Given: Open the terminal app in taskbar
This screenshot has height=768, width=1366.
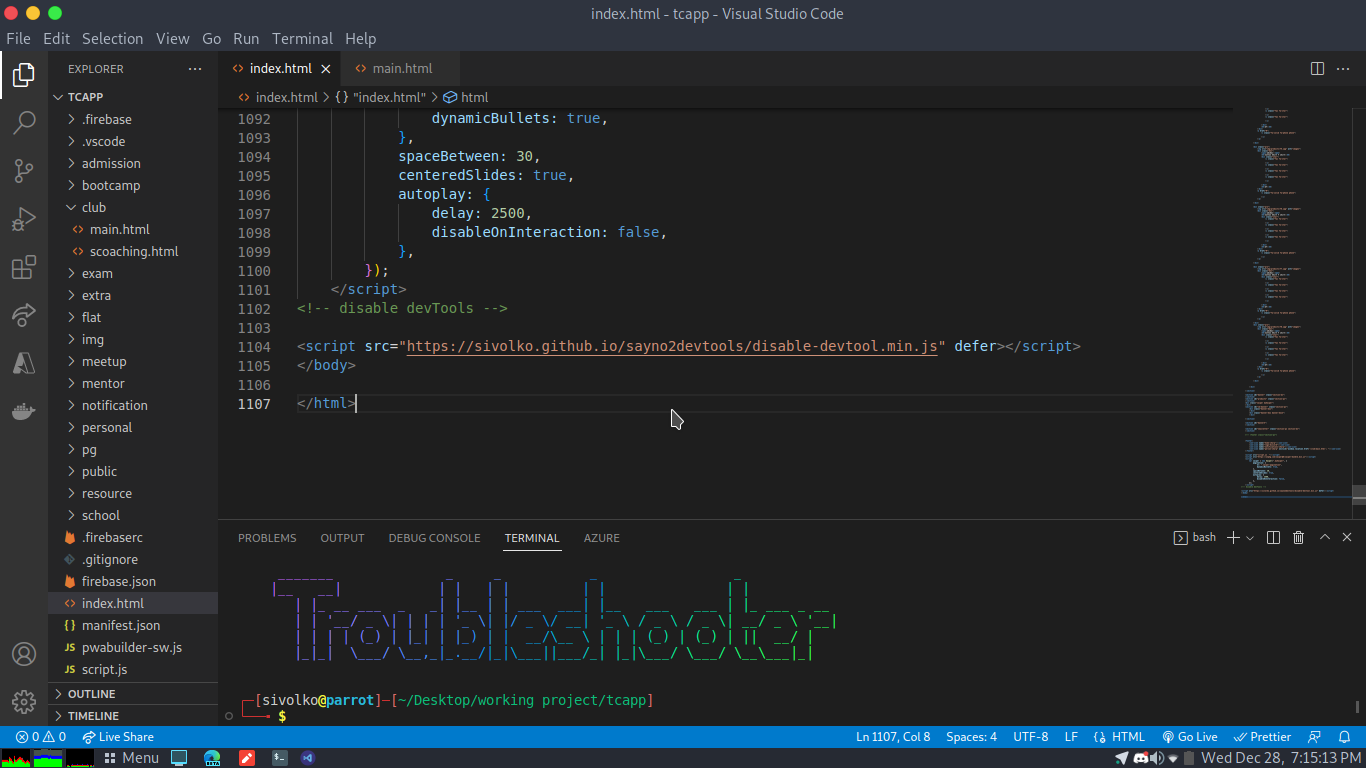Looking at the screenshot, I should (280, 758).
